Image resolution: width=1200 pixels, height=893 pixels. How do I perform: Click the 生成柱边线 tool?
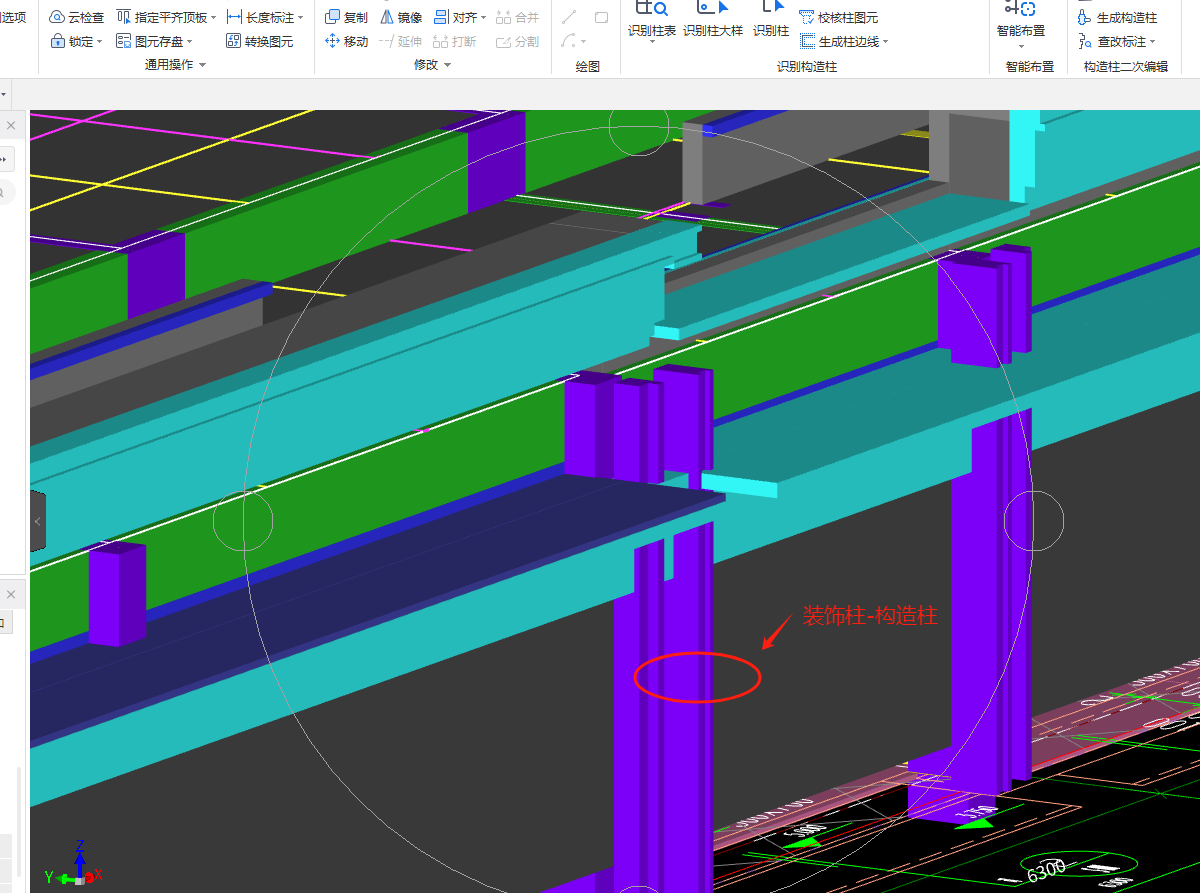tap(839, 41)
